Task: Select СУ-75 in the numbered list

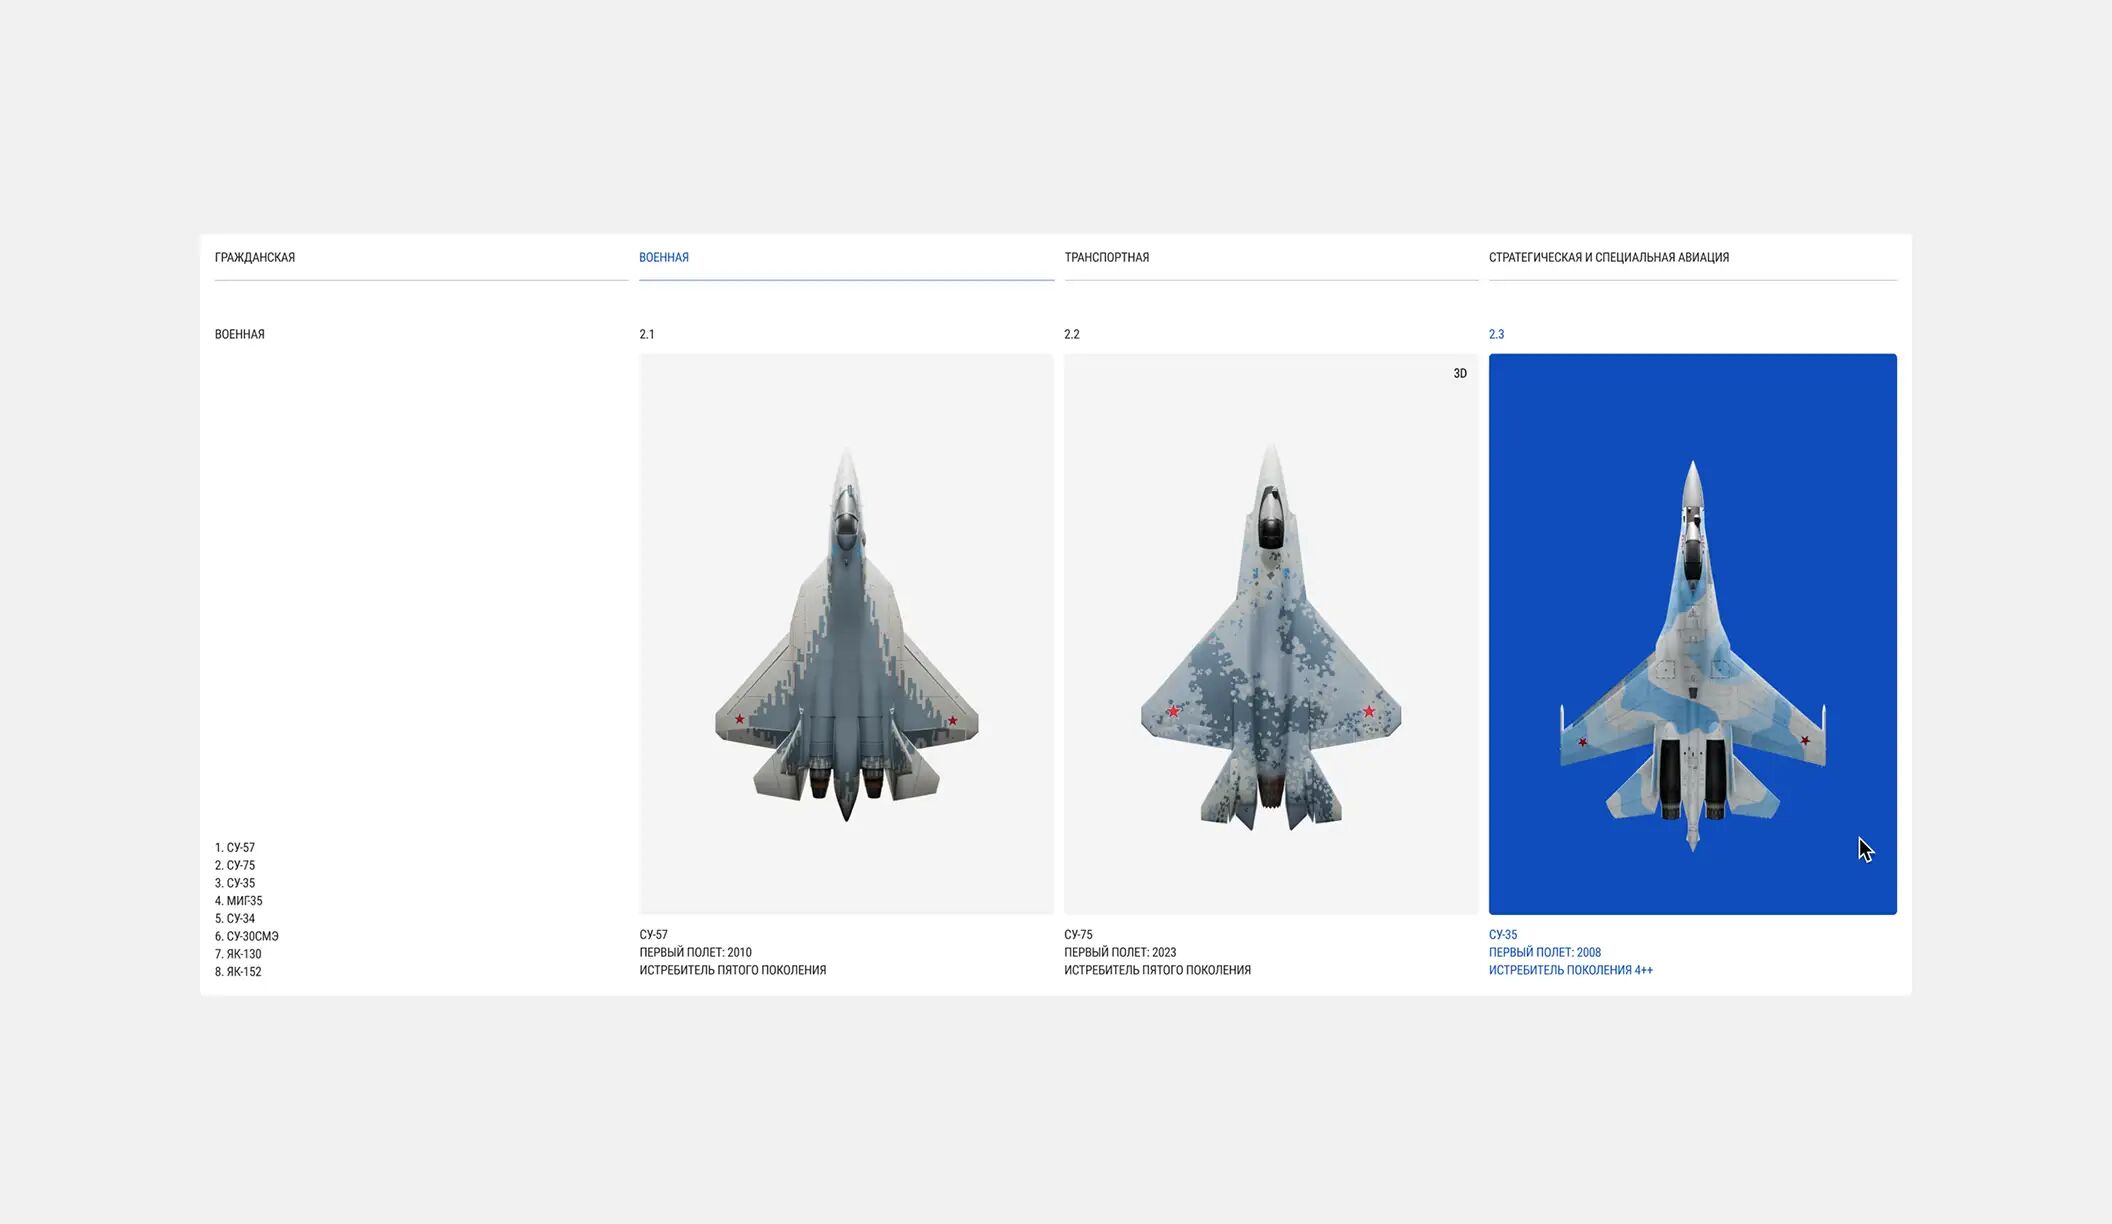Action: coord(235,865)
